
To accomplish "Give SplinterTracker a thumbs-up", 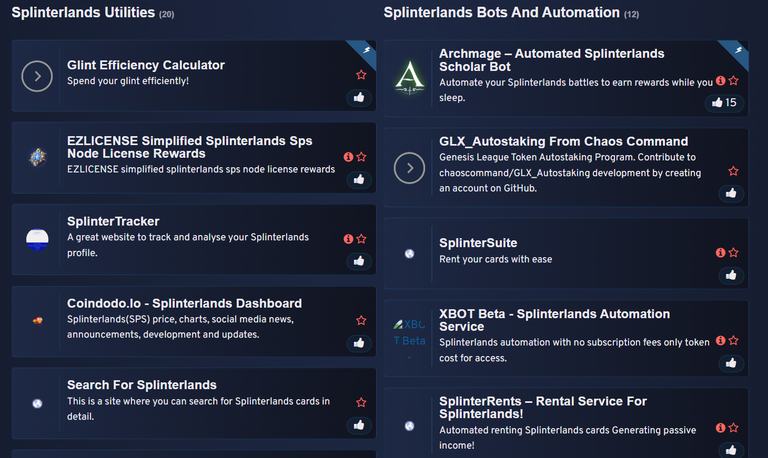I will 359,261.
